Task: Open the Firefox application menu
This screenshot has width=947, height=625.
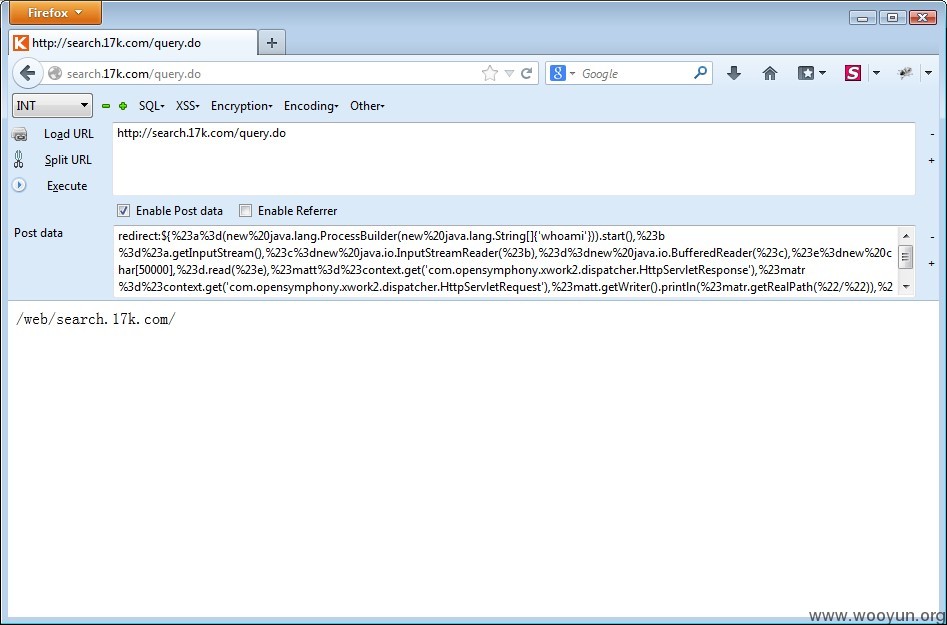Action: 55,13
